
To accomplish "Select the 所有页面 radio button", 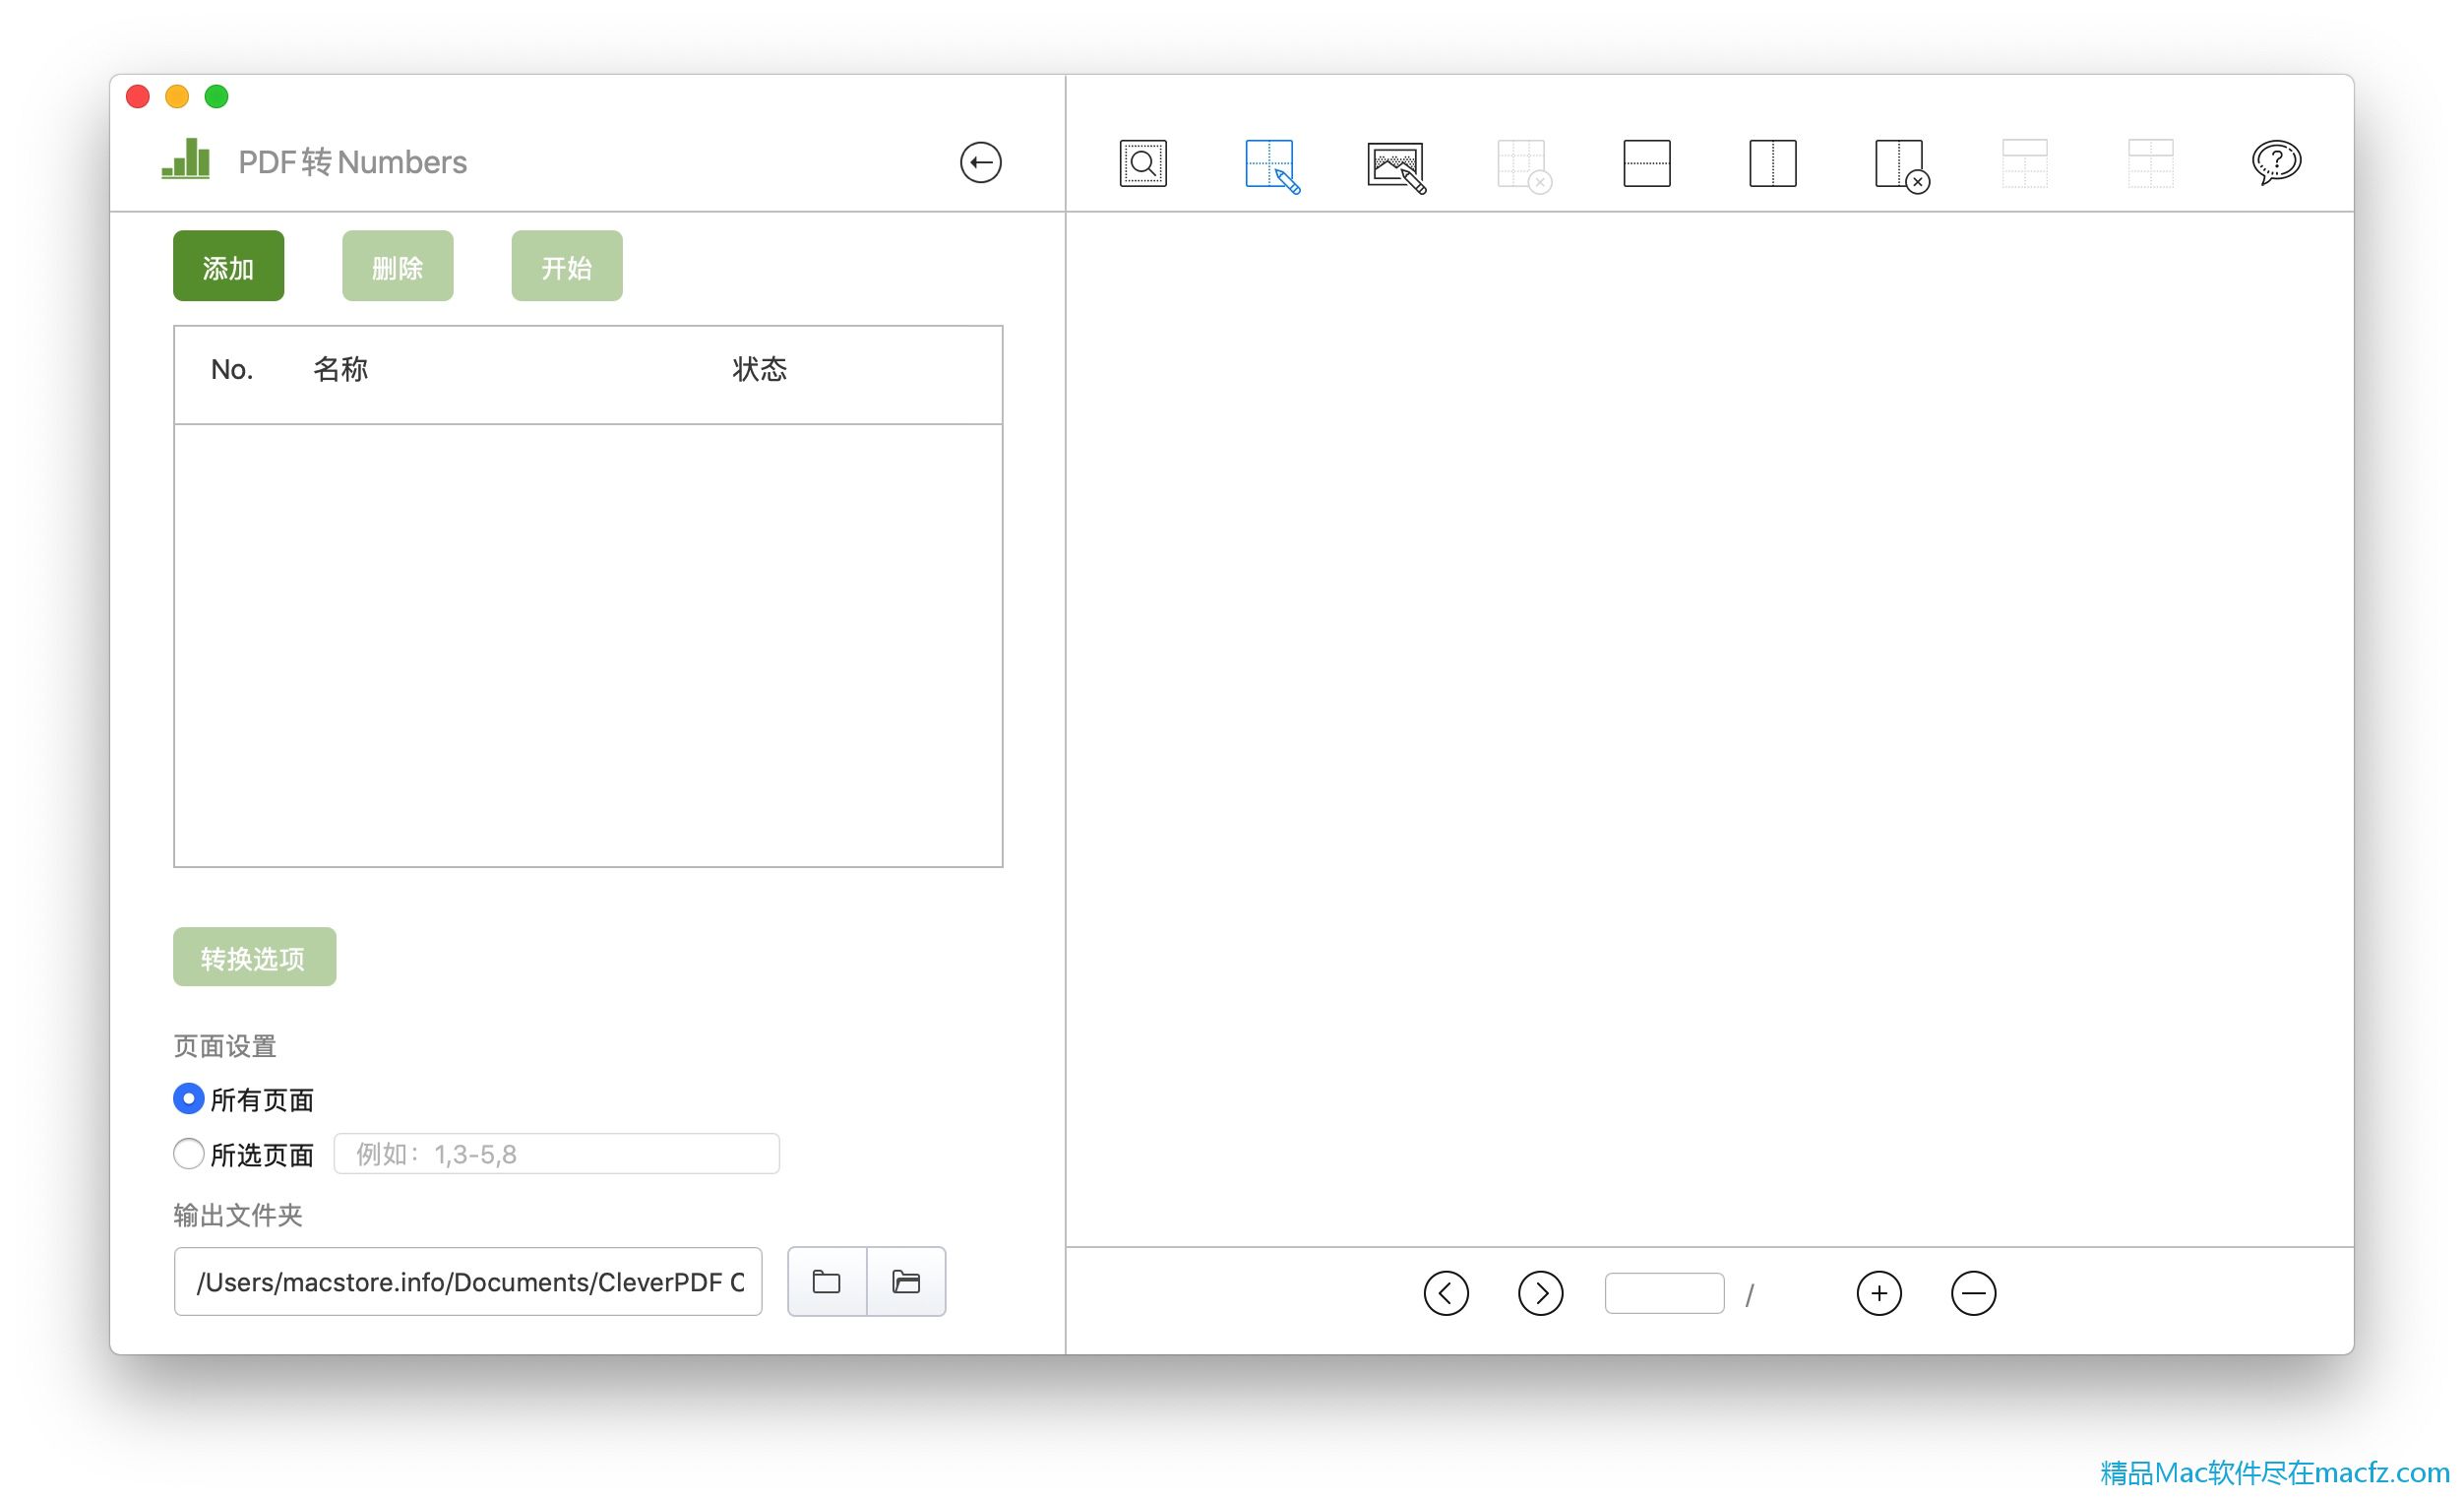I will (x=188, y=1098).
